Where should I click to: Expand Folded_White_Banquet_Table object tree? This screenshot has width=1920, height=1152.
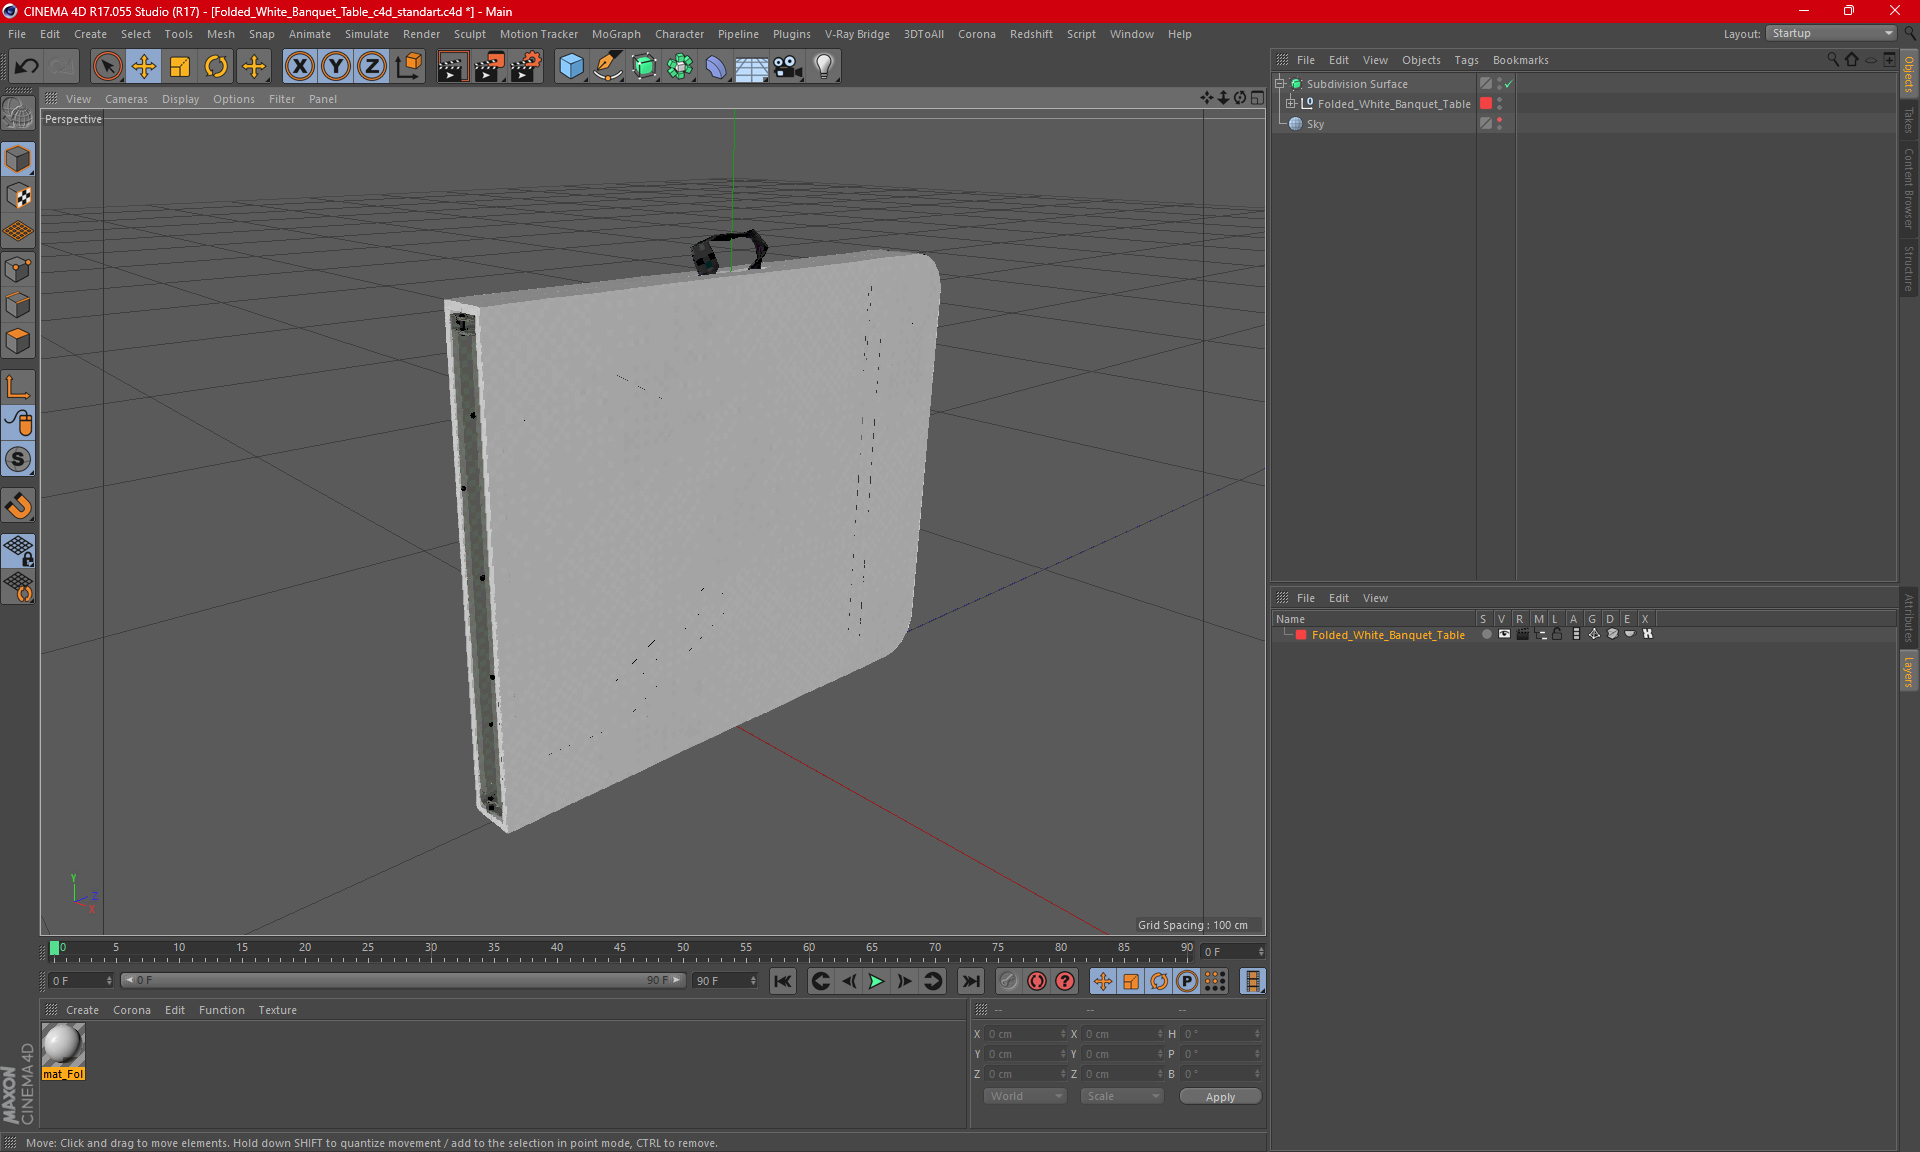click(x=1291, y=104)
